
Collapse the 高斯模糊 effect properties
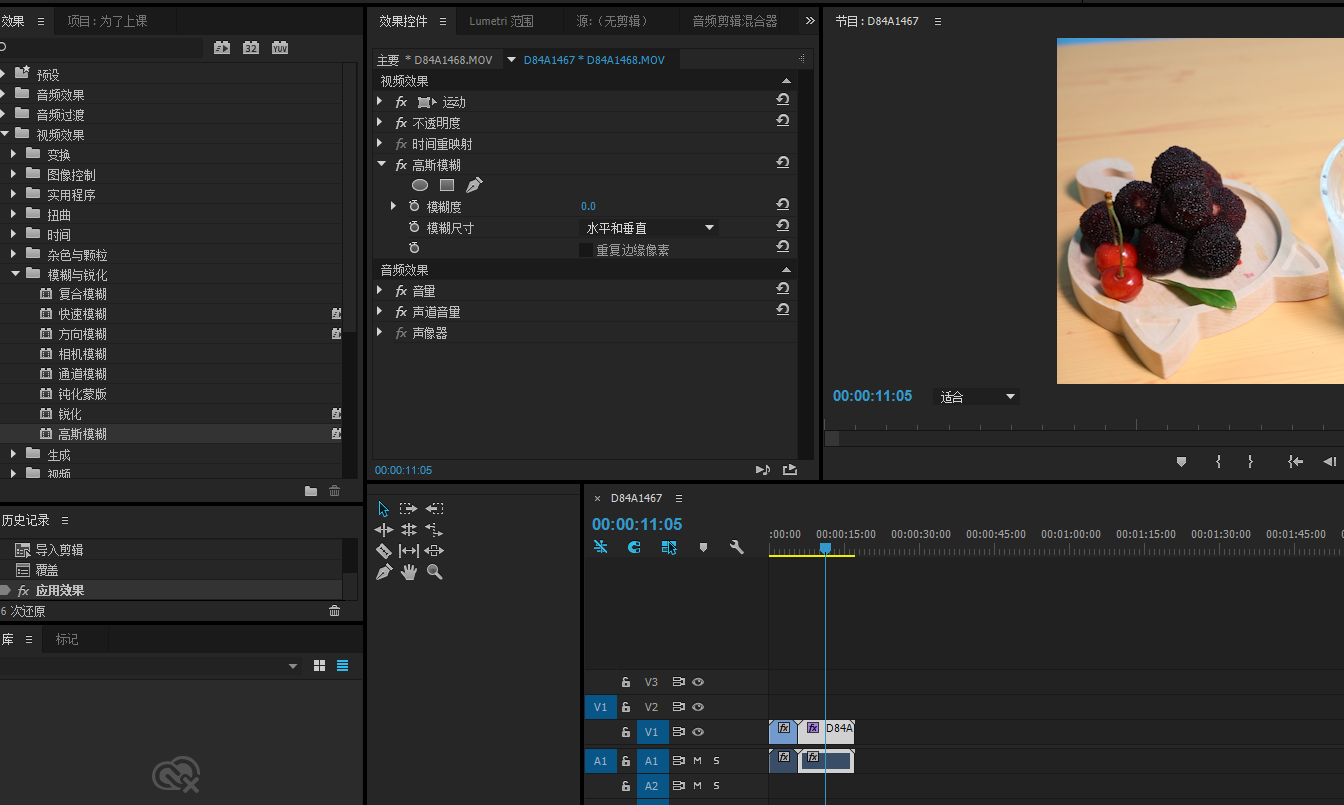(x=381, y=164)
